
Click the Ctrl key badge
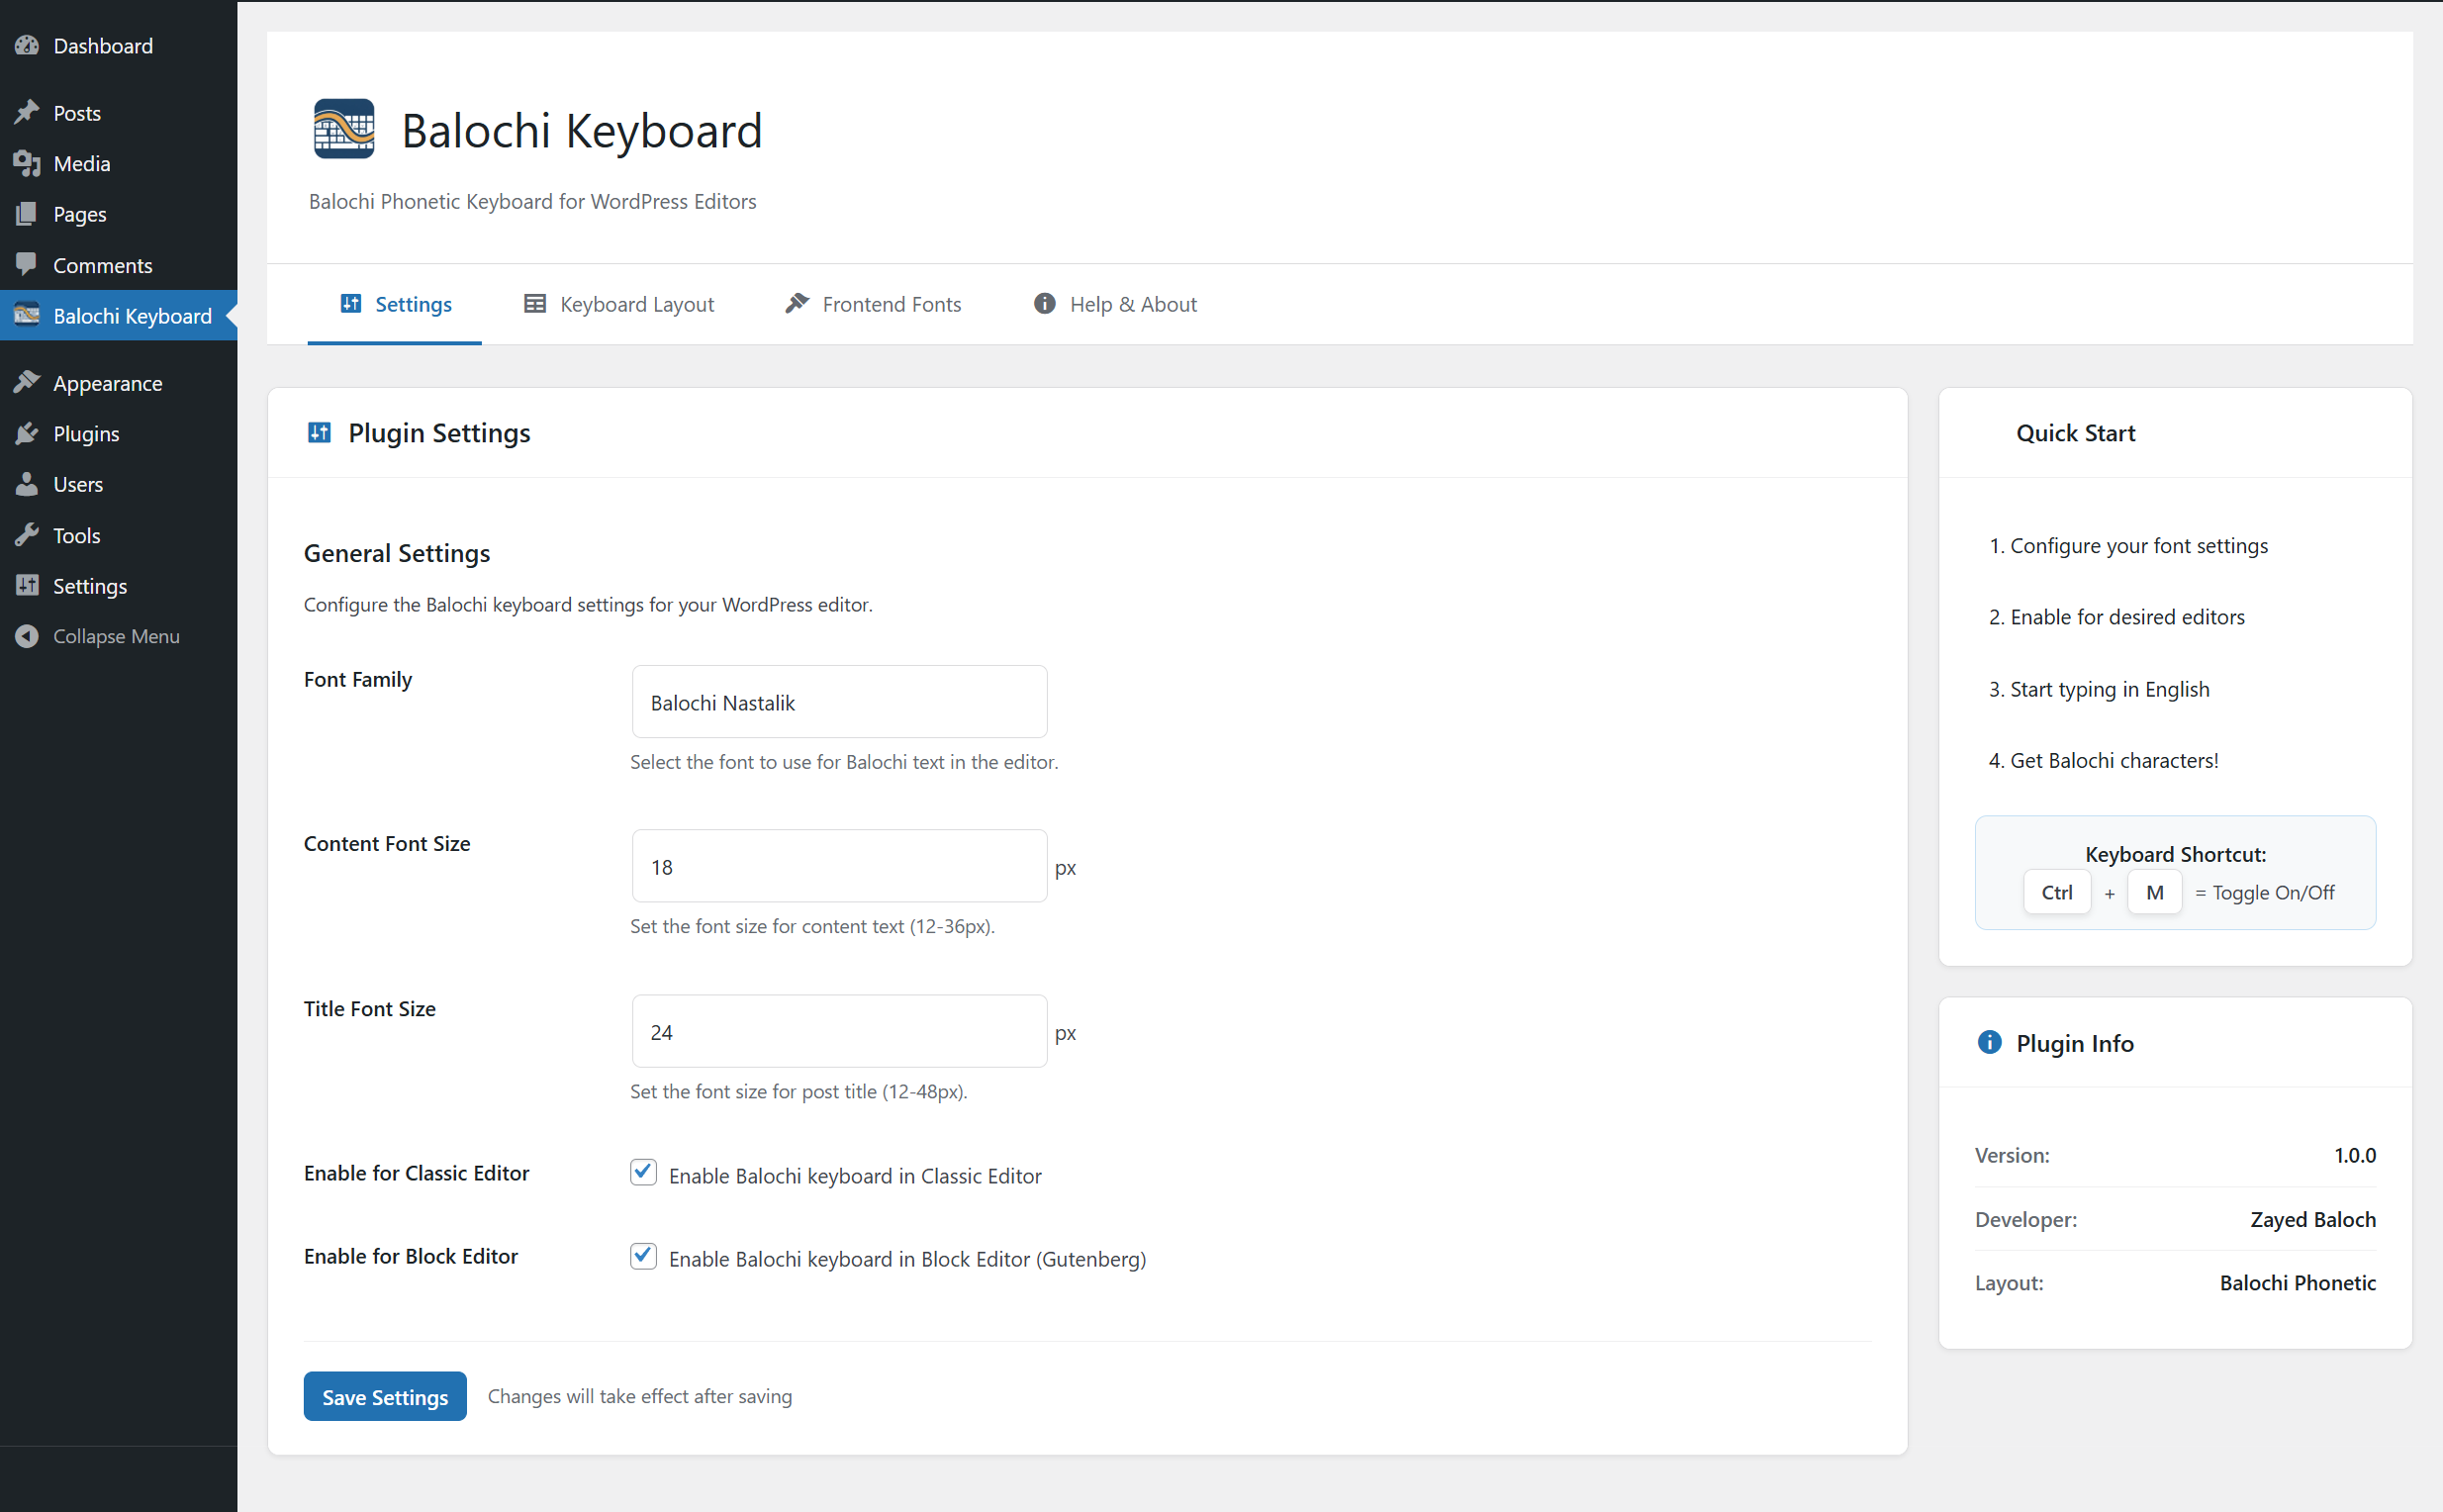[x=2056, y=892]
